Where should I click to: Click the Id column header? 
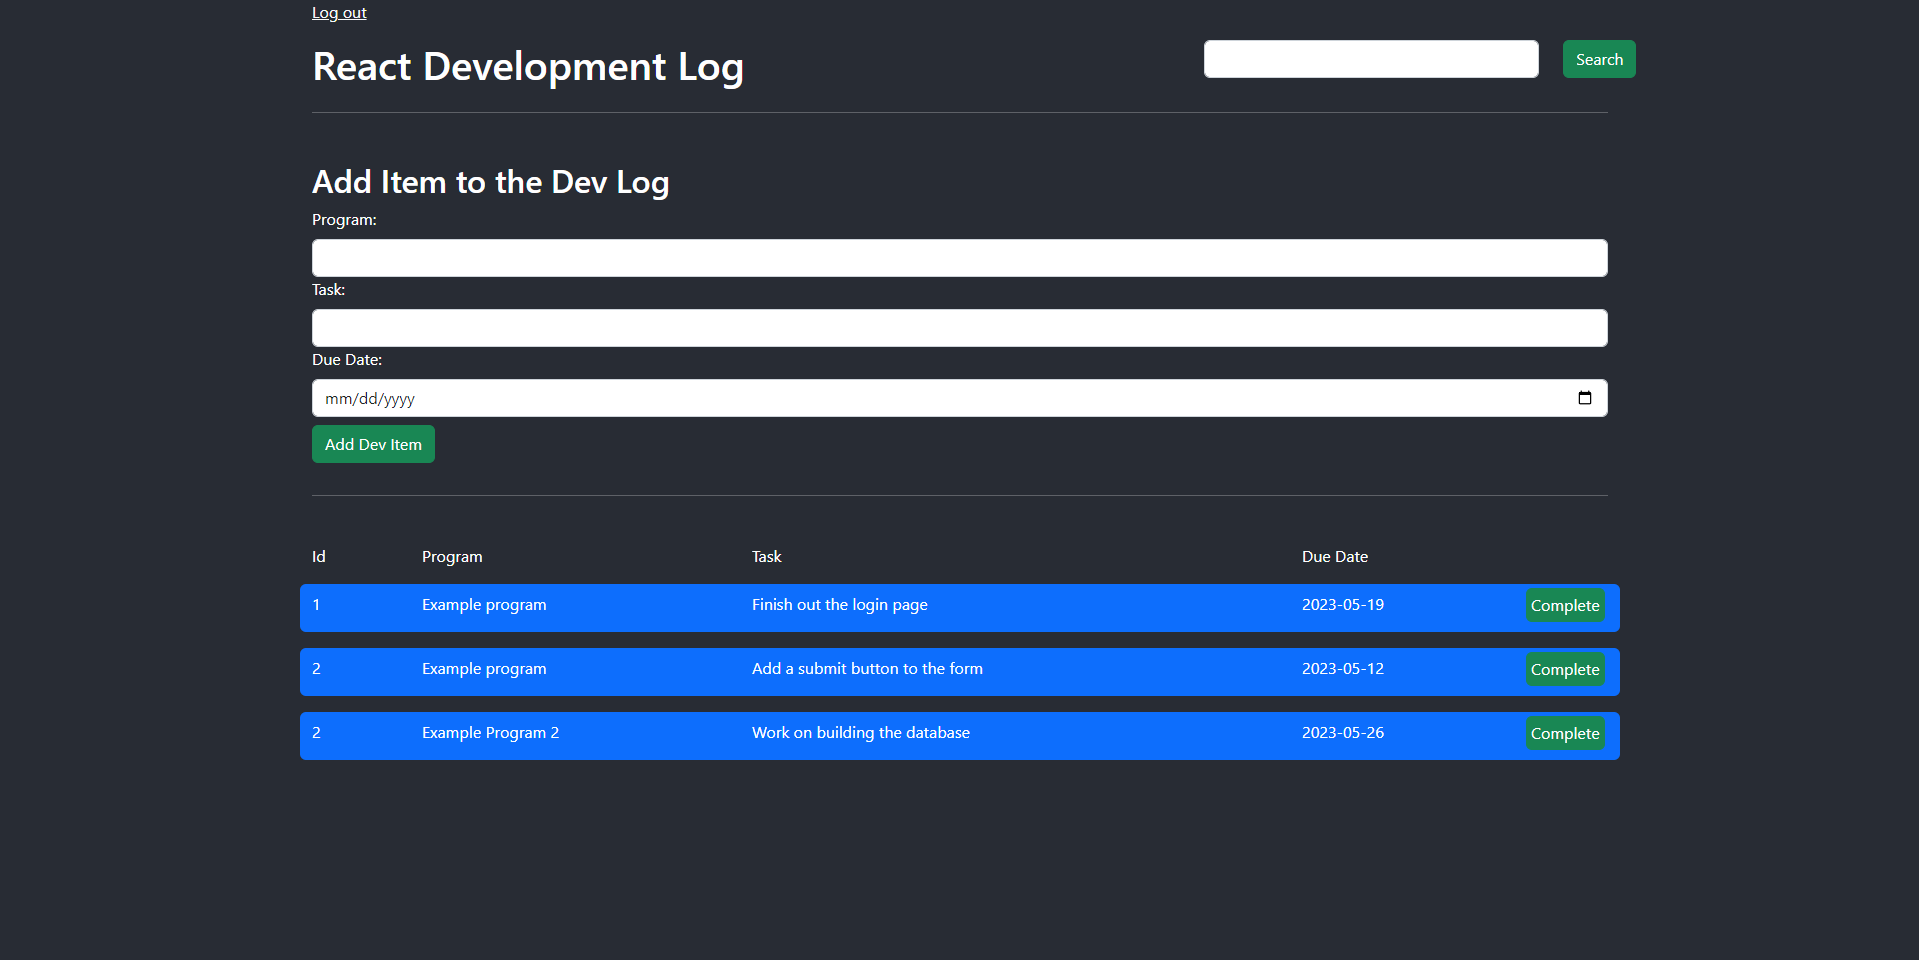319,557
